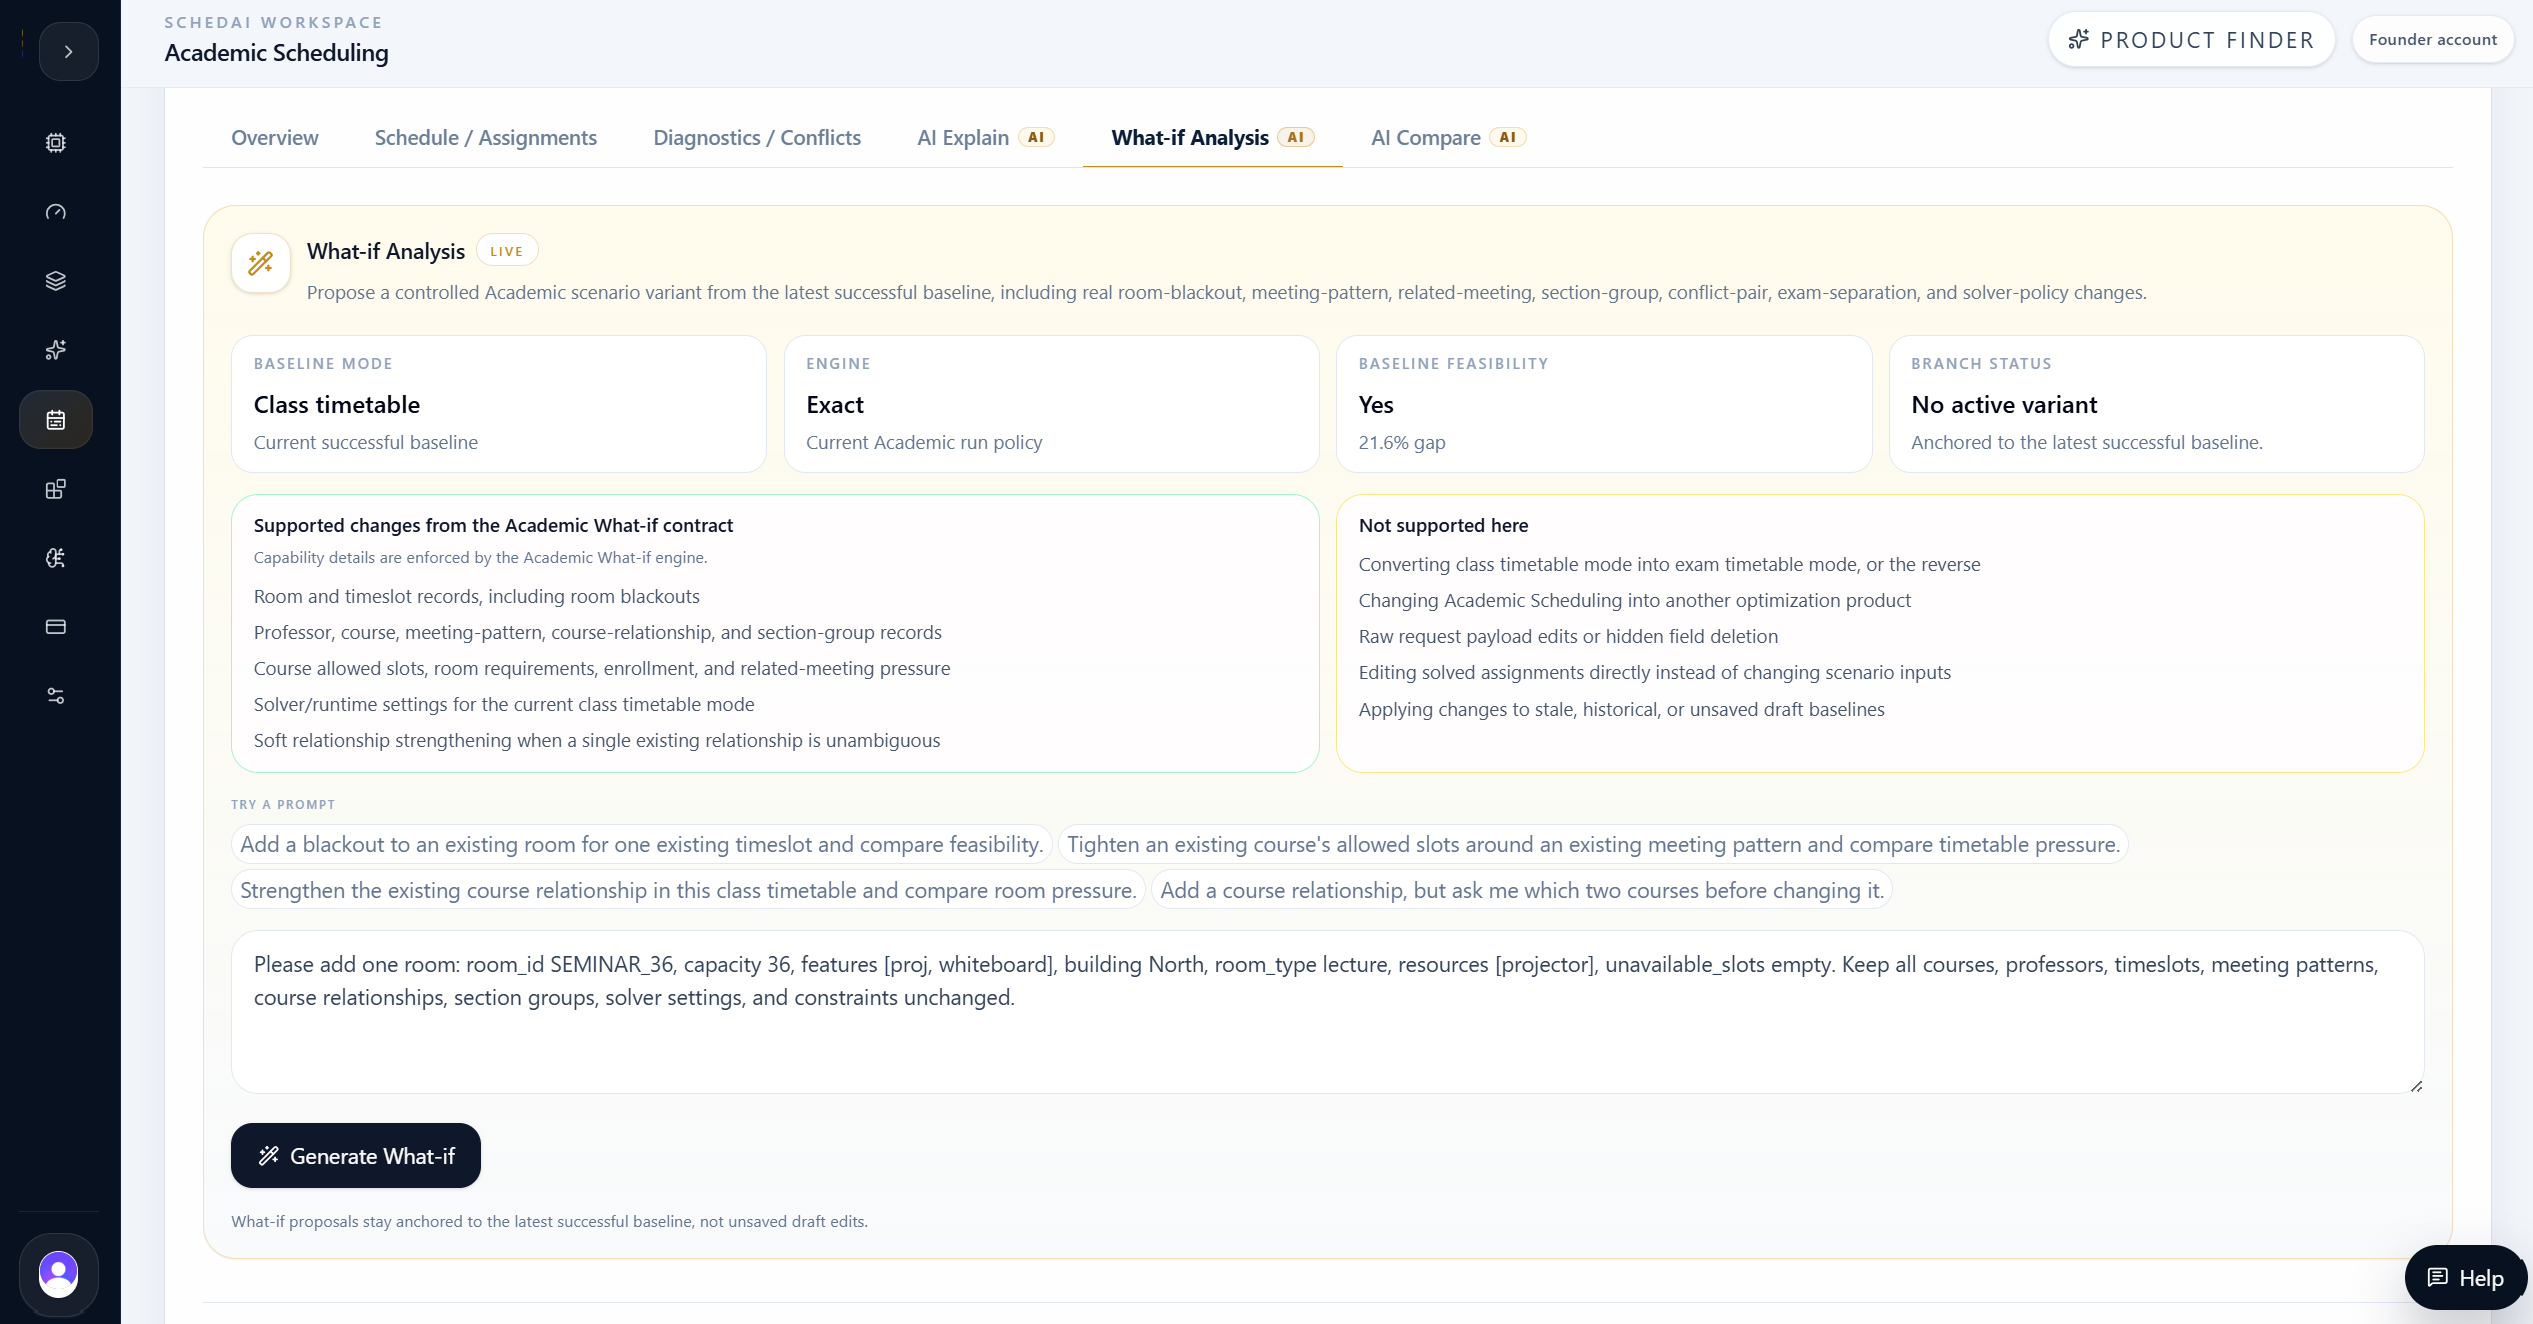
Task: Open the chip processor icon in sidebar
Action: pyautogui.click(x=56, y=143)
